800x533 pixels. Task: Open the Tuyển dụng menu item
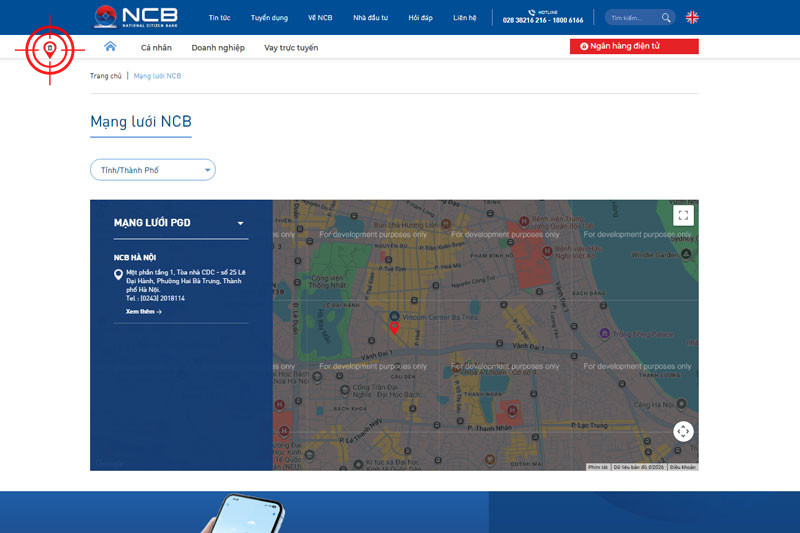pyautogui.click(x=269, y=18)
